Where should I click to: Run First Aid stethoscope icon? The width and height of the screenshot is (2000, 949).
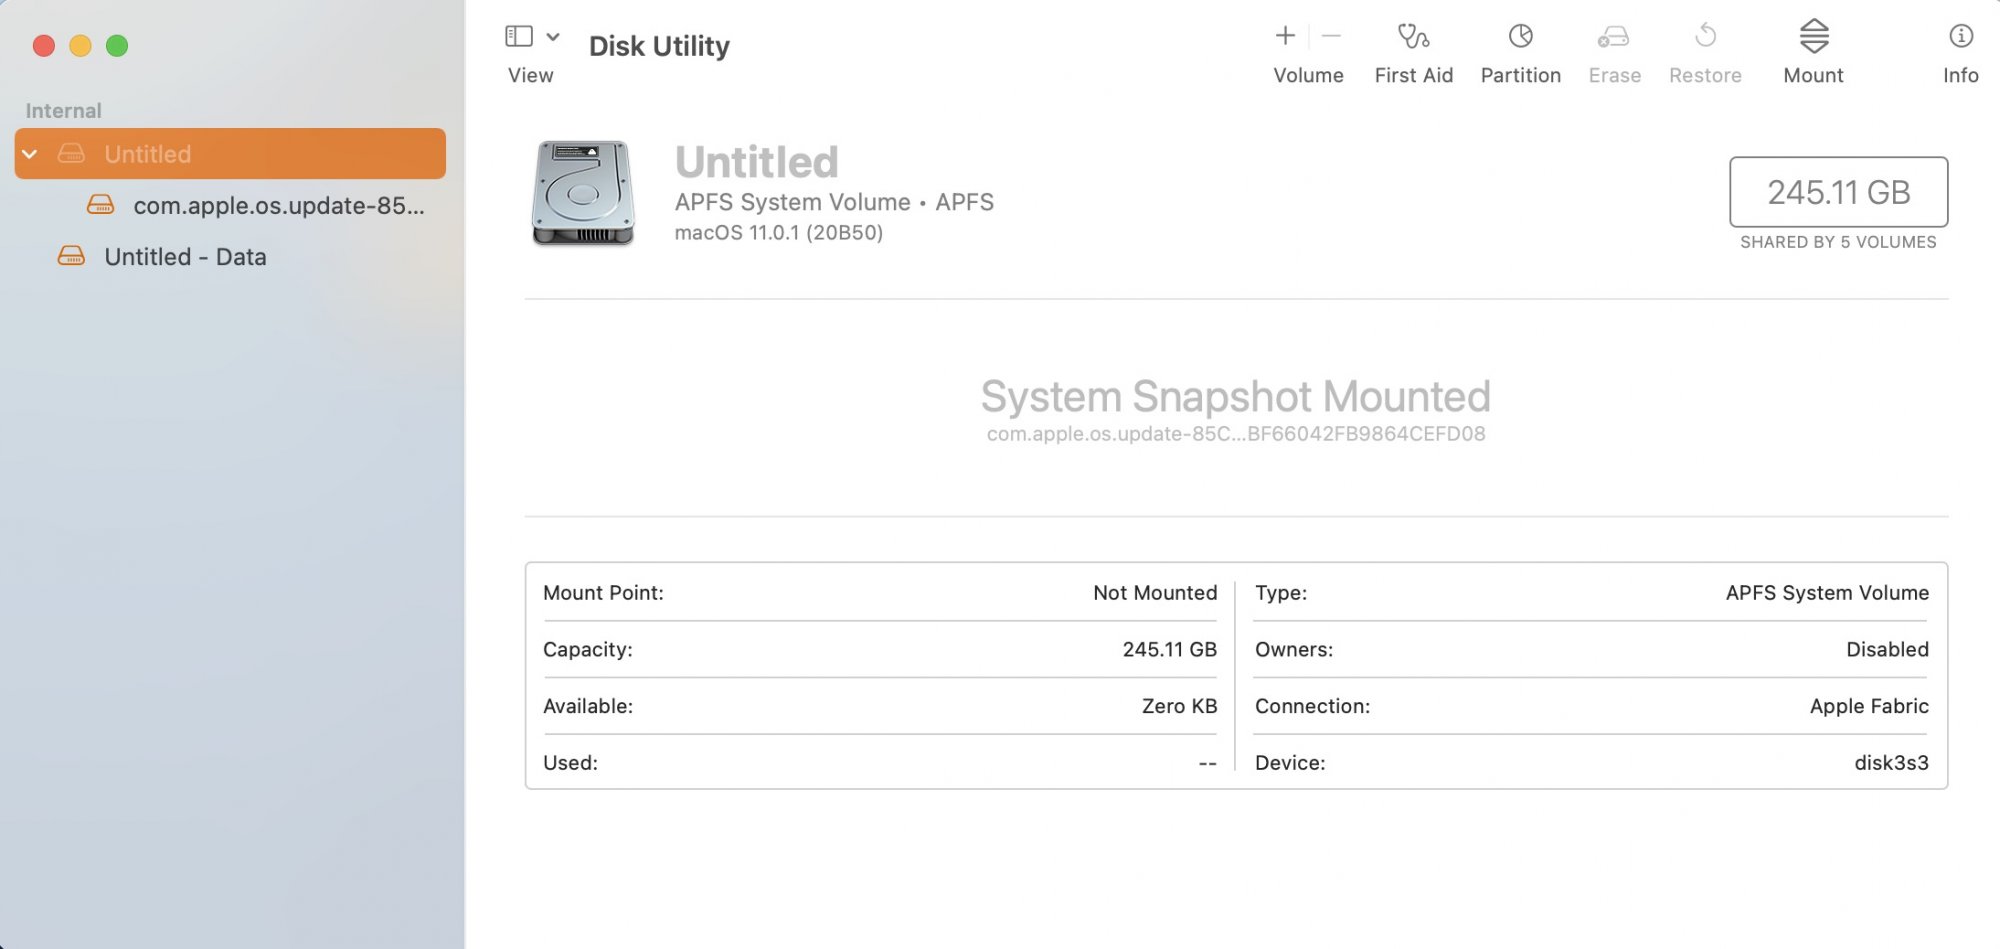point(1413,36)
